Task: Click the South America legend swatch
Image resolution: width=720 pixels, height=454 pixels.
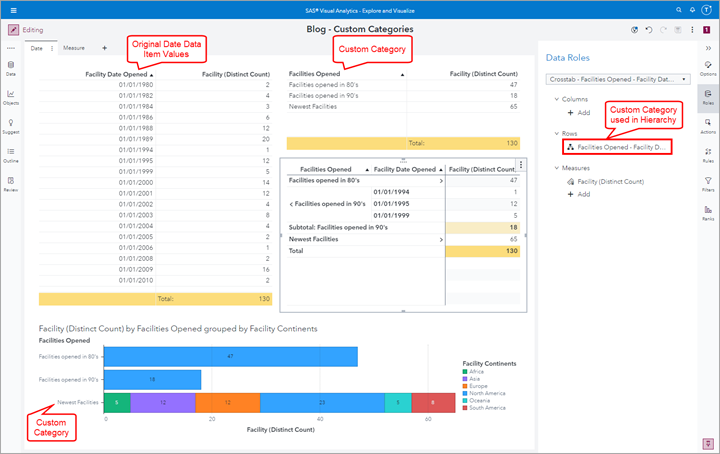Action: click(465, 408)
